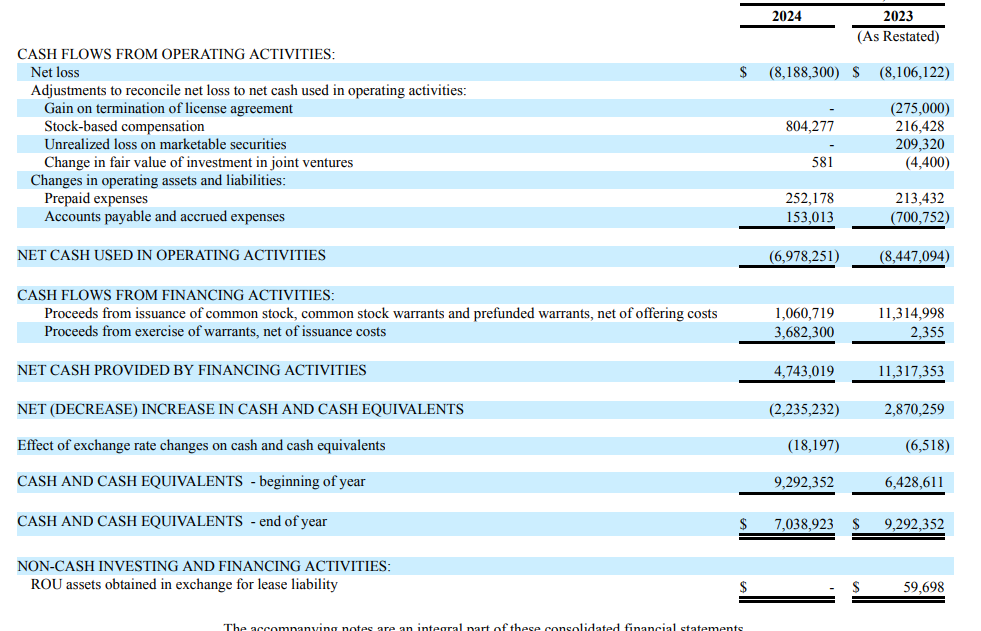The width and height of the screenshot is (981, 631).
Task: Click 'The accompanying notes are an integral part' footnote
Action: [484, 627]
